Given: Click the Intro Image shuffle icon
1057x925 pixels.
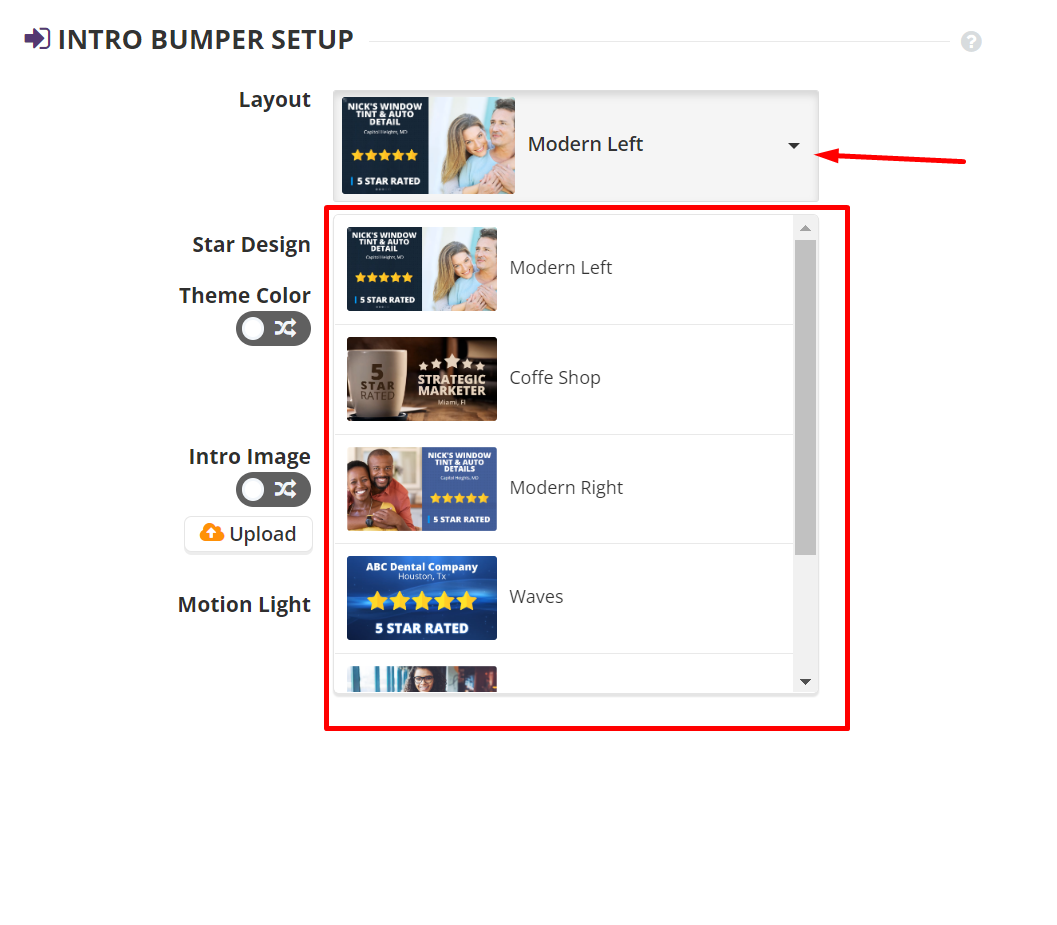Looking at the screenshot, I should tap(285, 489).
